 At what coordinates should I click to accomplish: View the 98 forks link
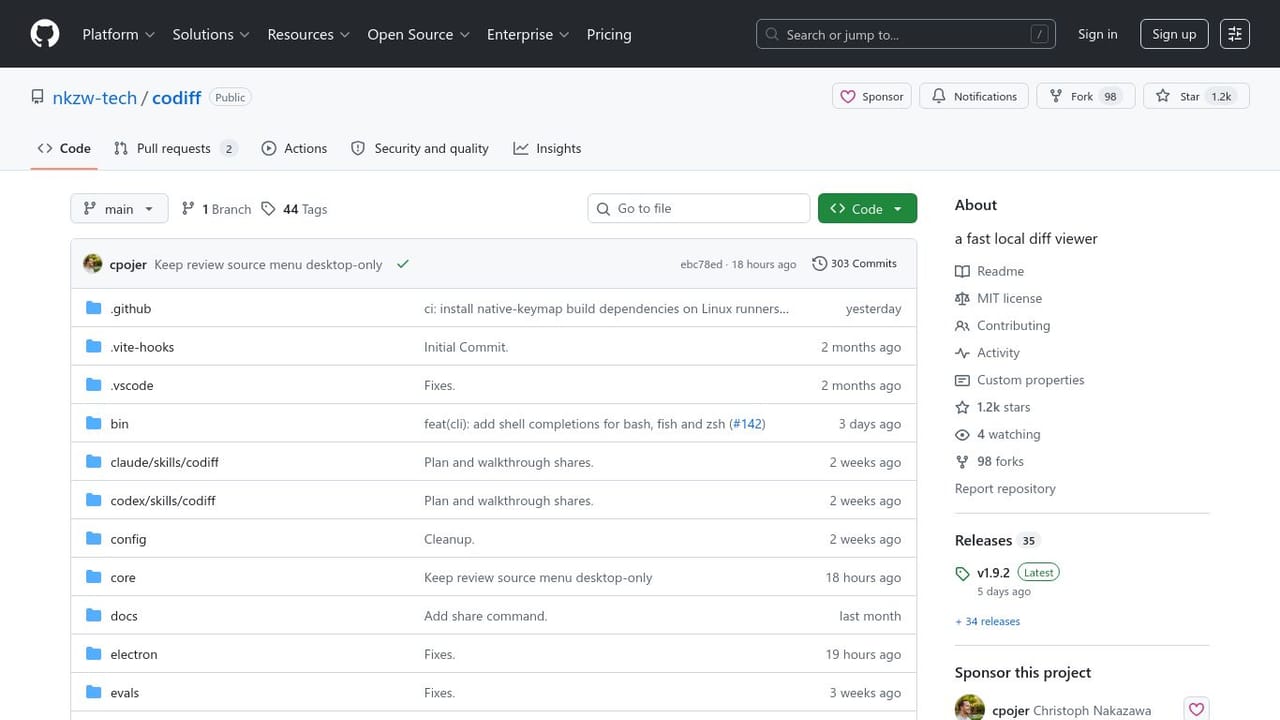click(990, 461)
